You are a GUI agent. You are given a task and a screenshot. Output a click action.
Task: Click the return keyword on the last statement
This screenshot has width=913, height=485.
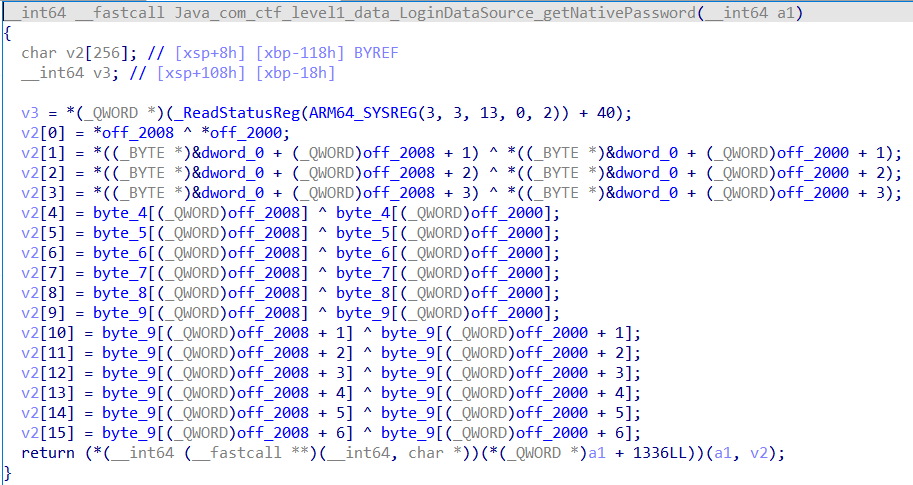coord(46,452)
